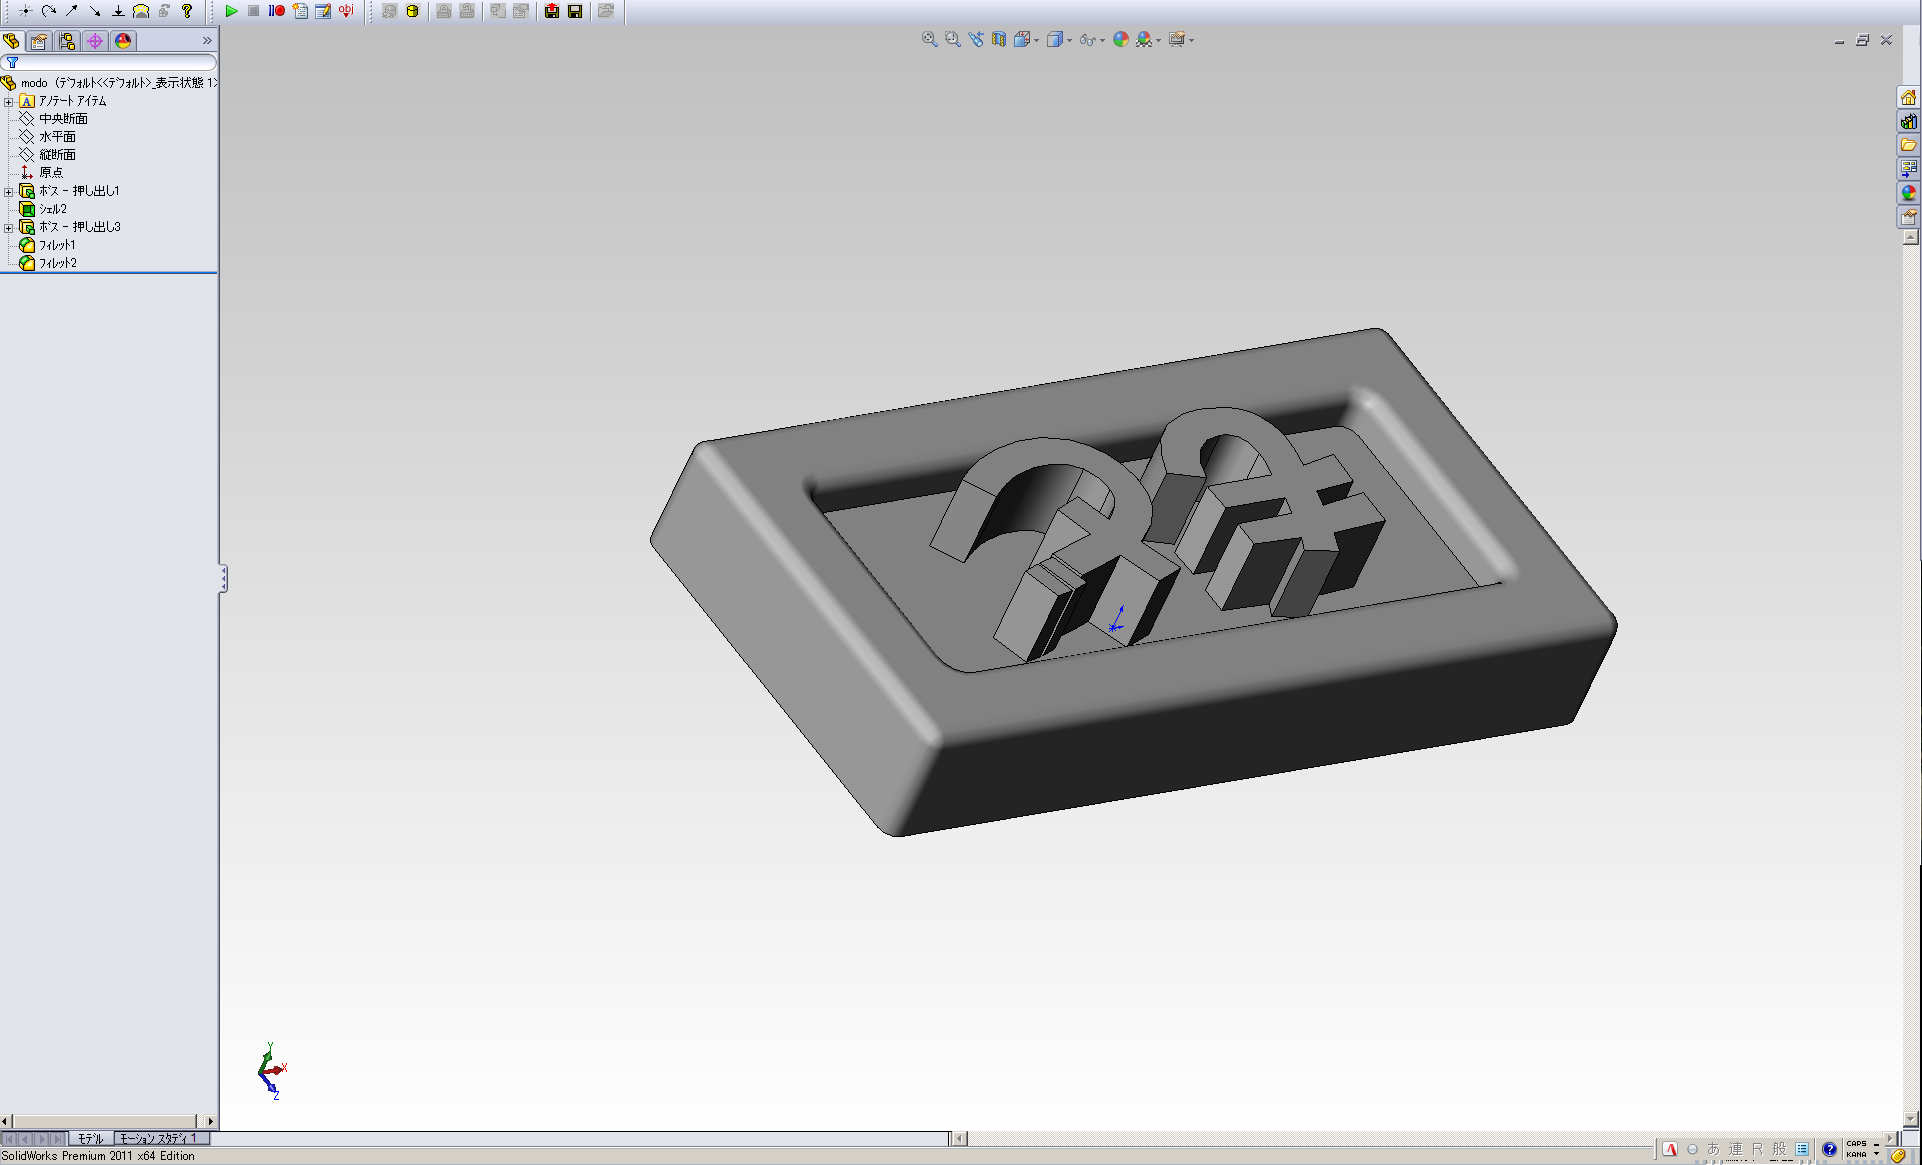Select the シェル2 feature in tree
Image resolution: width=1922 pixels, height=1165 pixels.
pos(52,209)
